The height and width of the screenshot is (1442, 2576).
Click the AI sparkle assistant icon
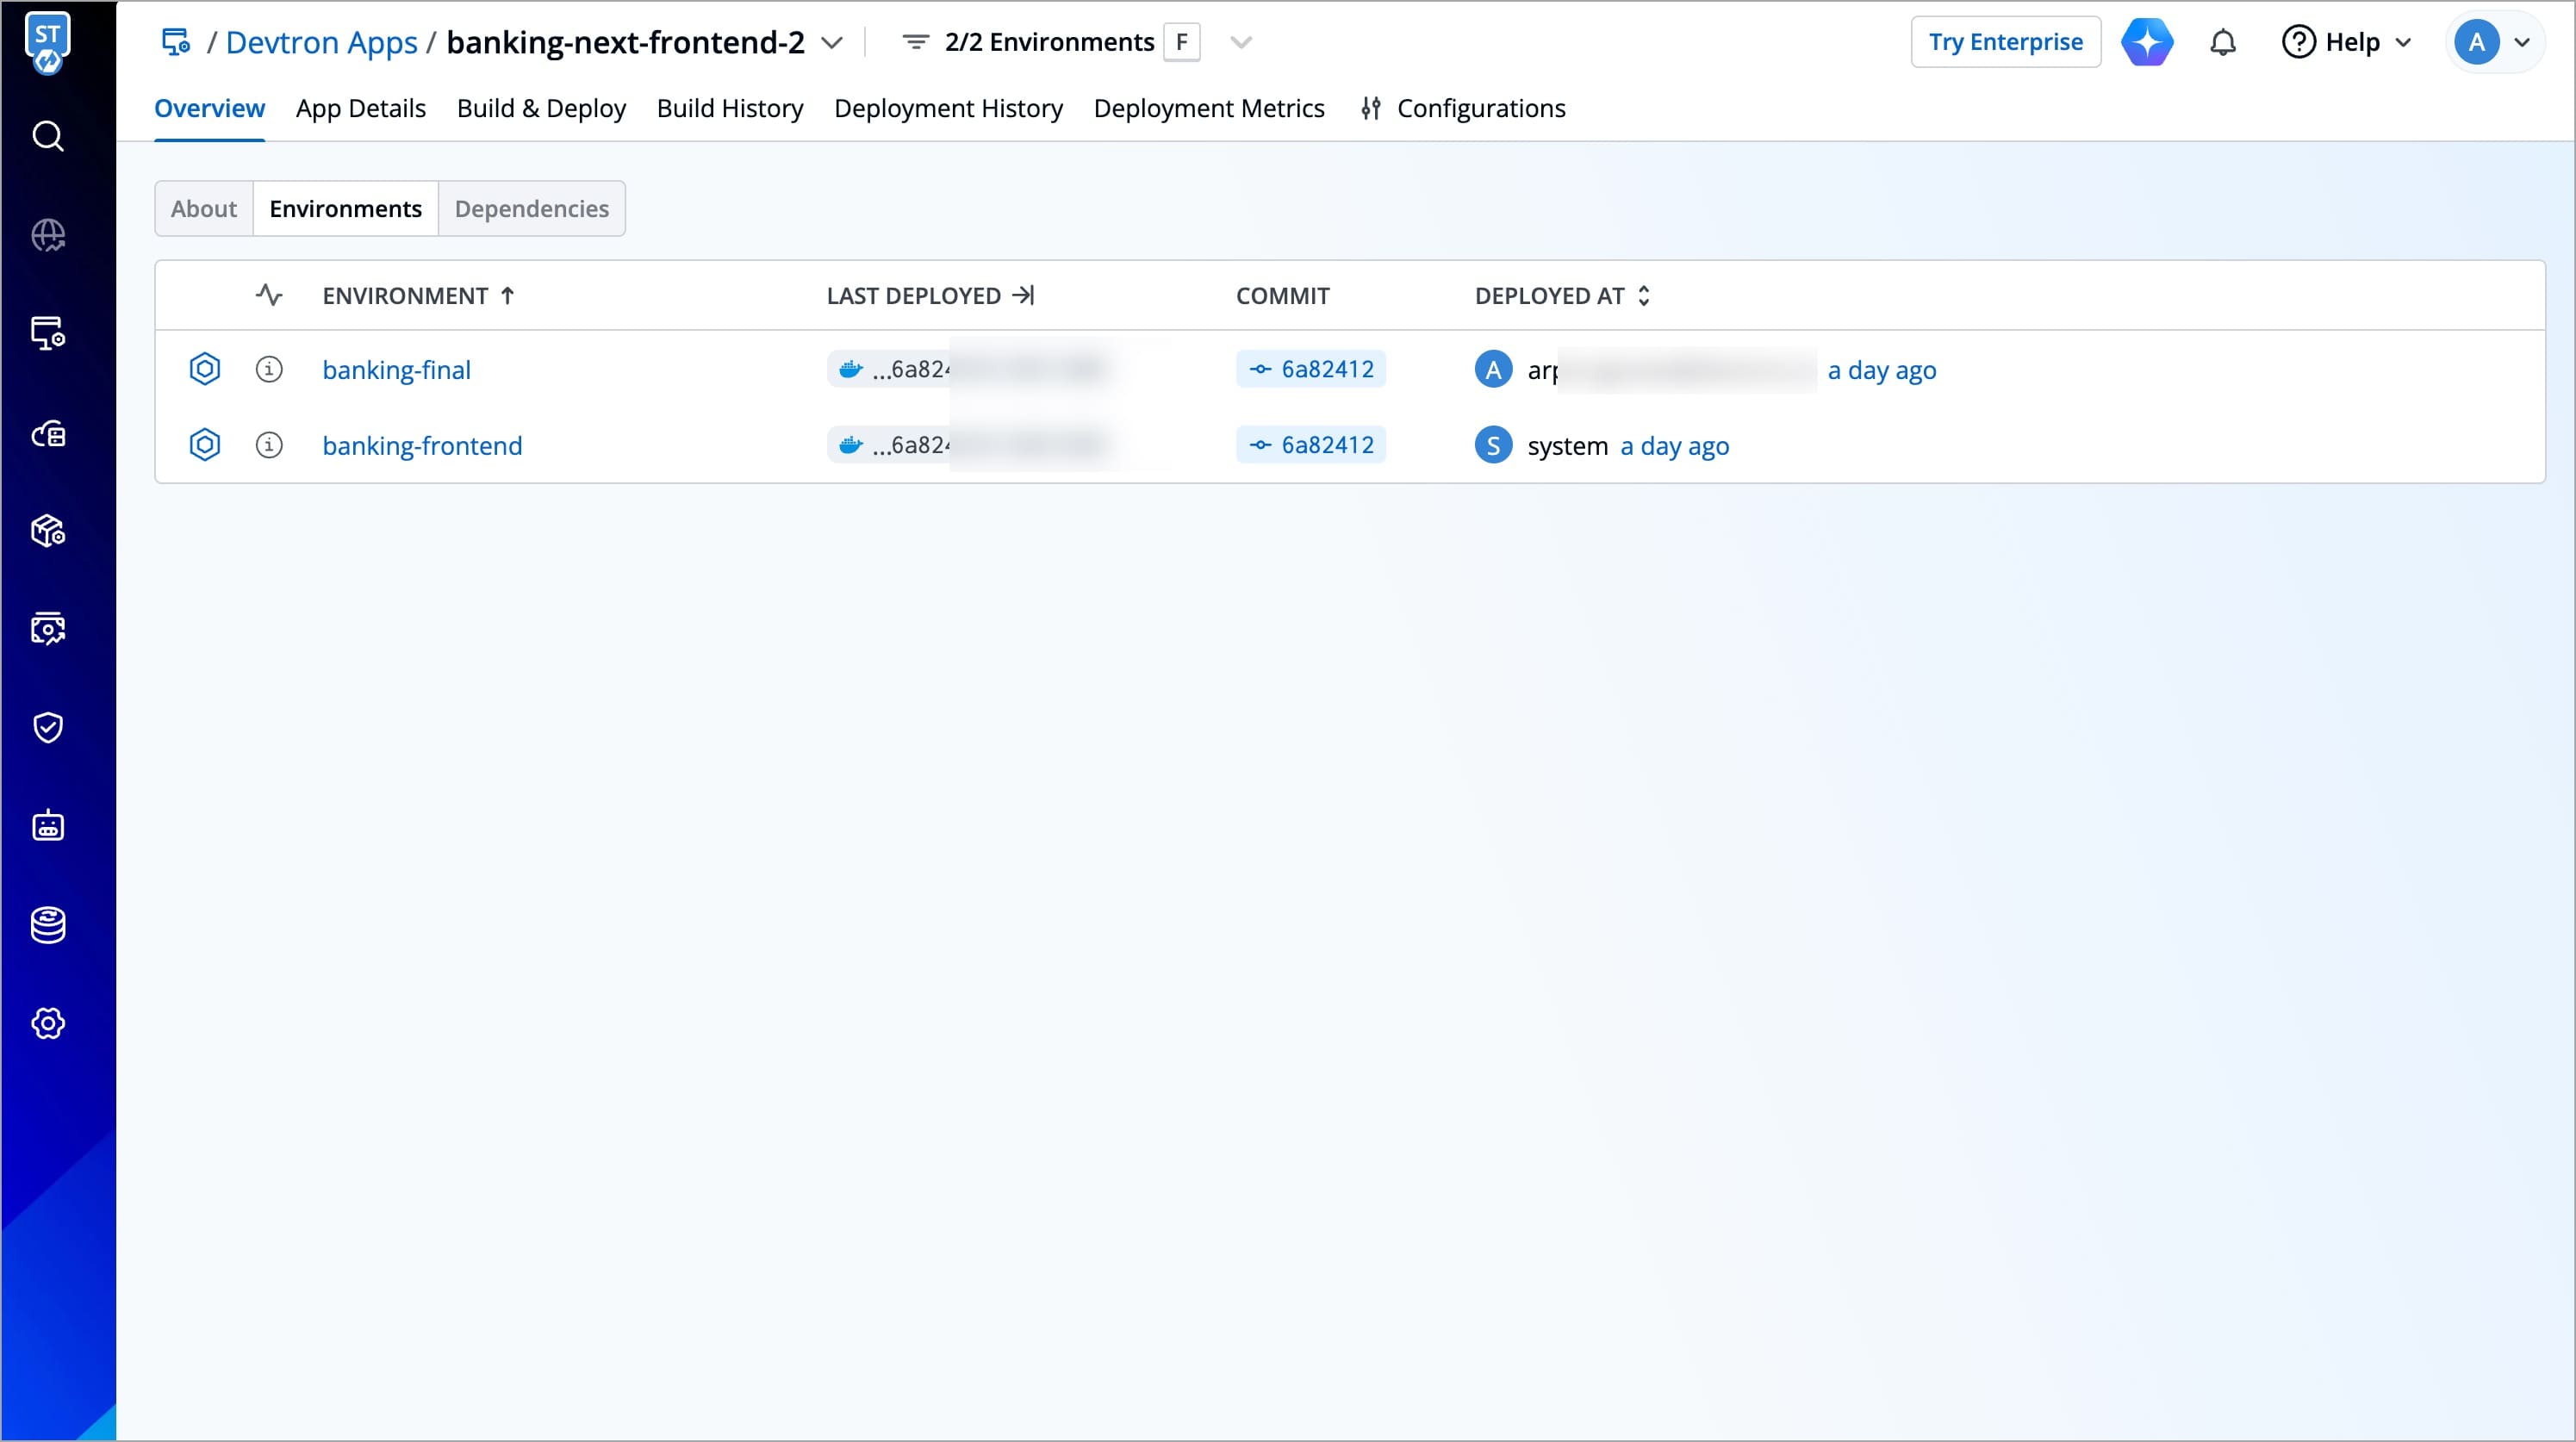[2147, 42]
